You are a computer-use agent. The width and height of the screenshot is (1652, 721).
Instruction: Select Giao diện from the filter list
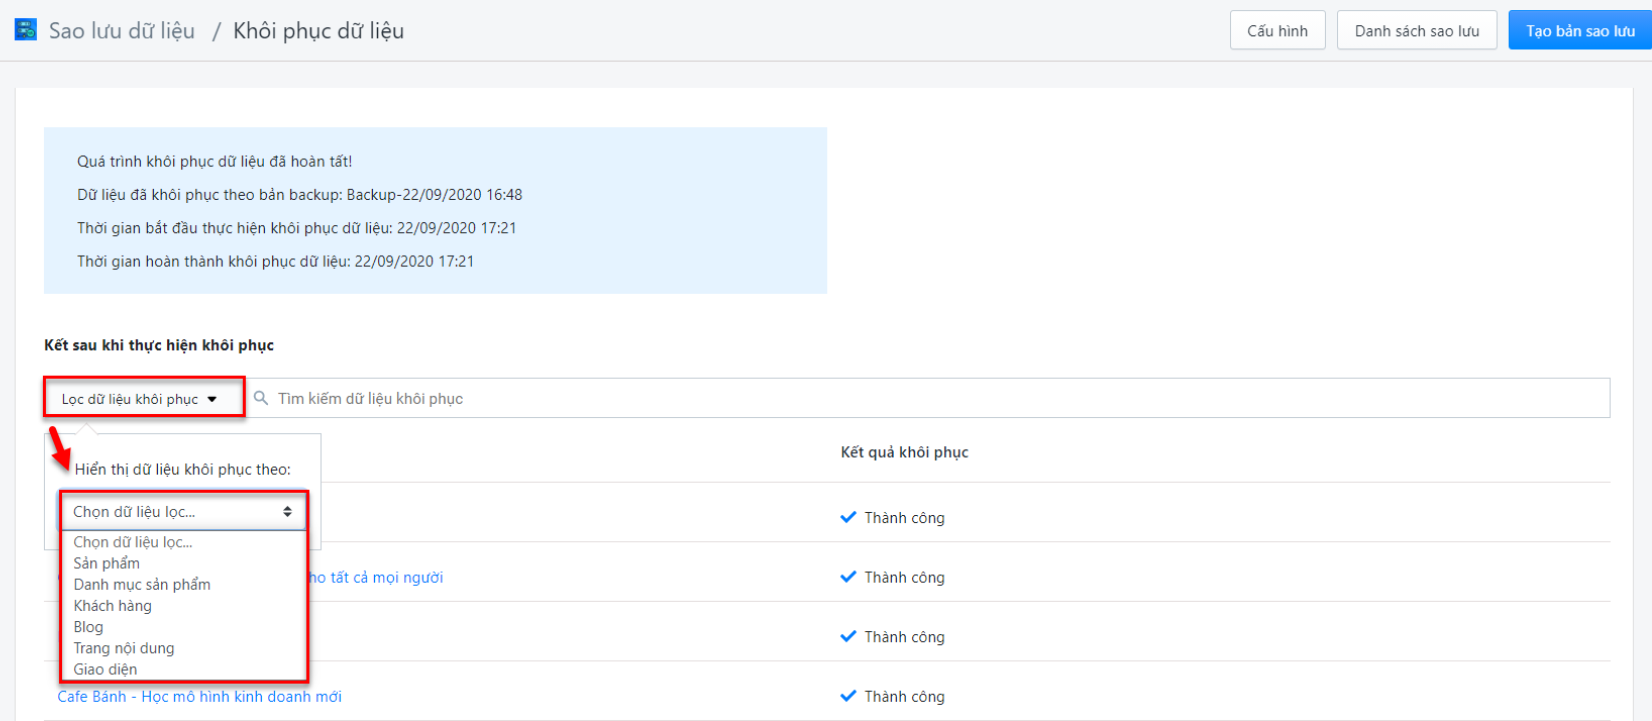click(106, 669)
